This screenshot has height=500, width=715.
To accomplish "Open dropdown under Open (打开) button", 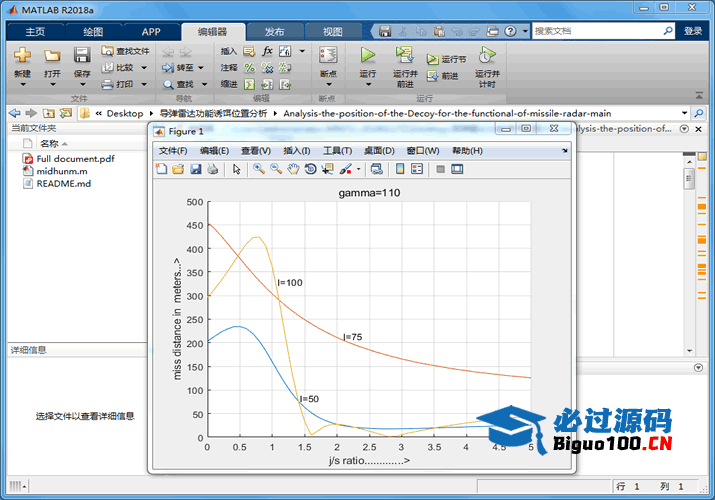I will pos(52,84).
